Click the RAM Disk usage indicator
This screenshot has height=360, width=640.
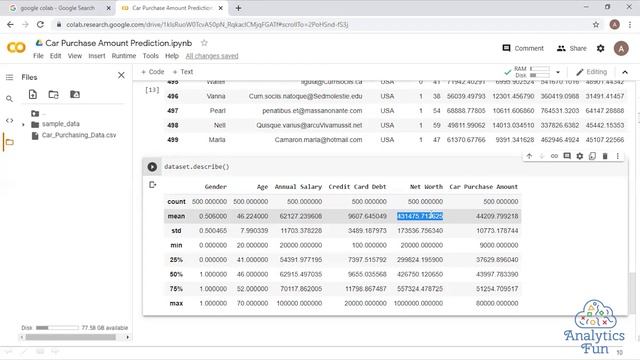[x=532, y=72]
